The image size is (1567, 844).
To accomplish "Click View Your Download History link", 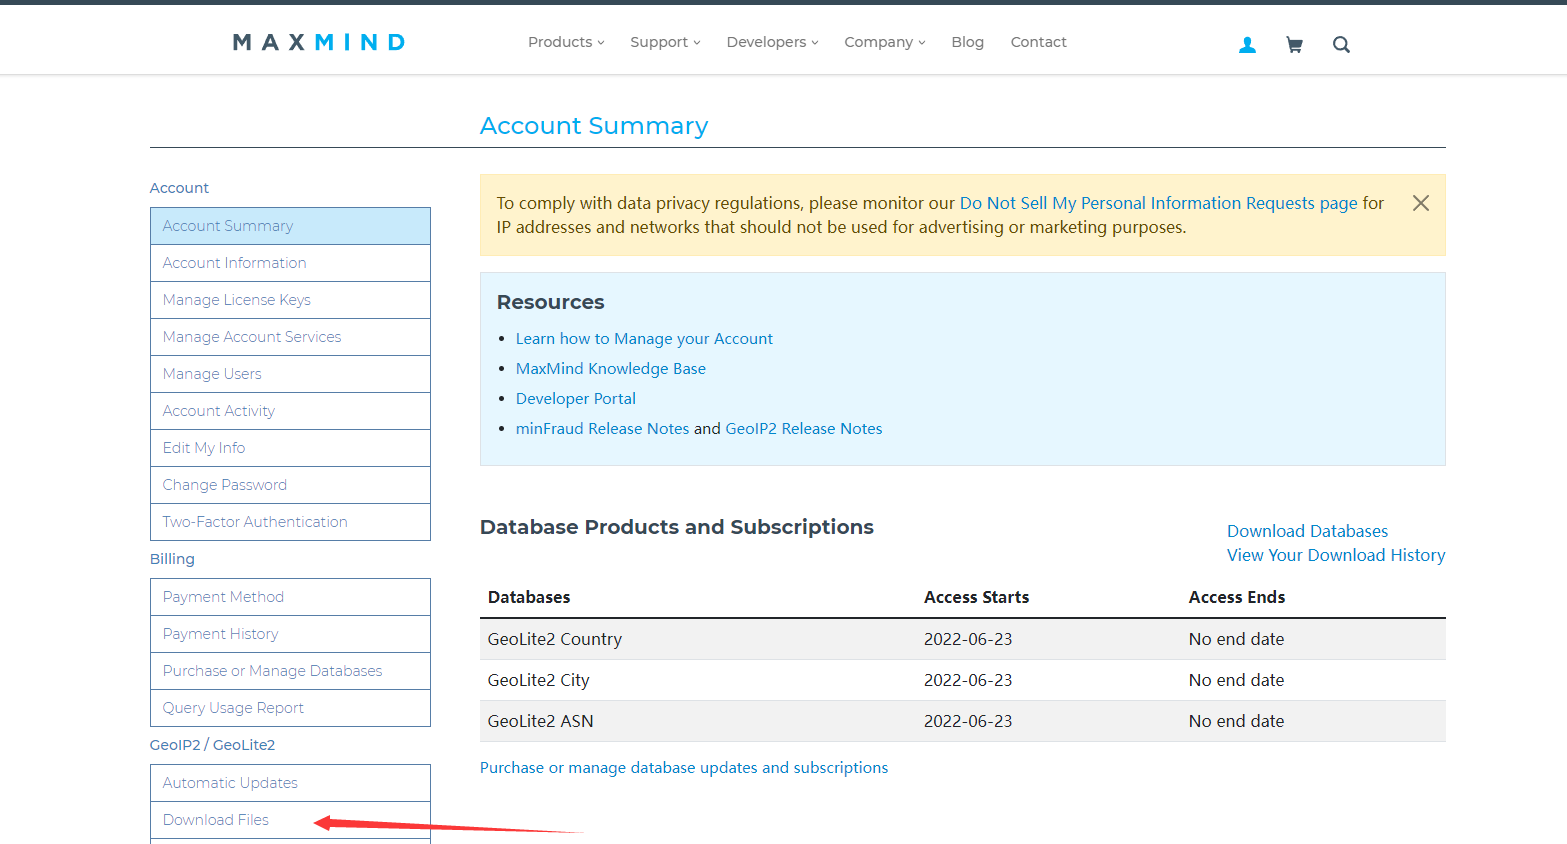I will click(1336, 555).
